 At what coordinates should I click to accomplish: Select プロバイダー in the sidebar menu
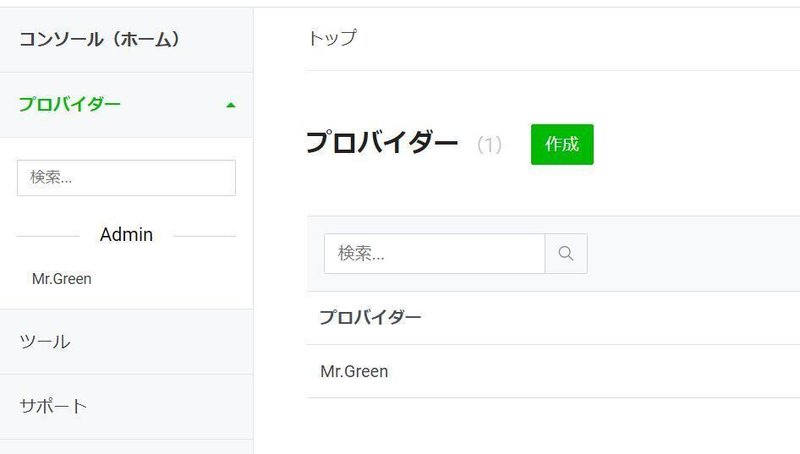(x=69, y=105)
